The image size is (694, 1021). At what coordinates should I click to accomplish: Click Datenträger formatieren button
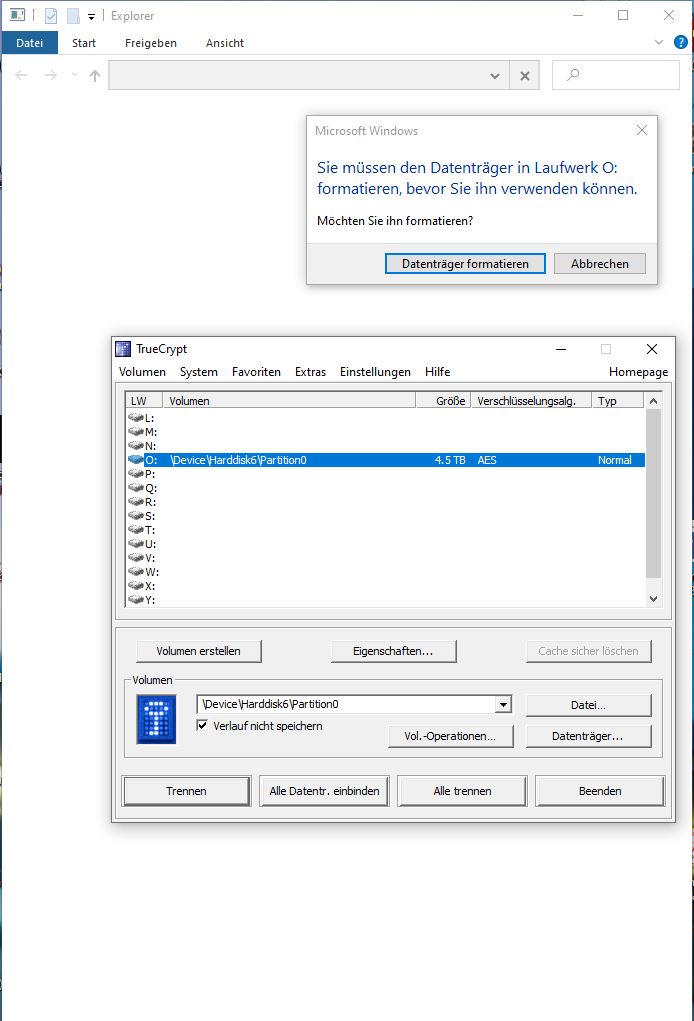pyautogui.click(x=465, y=264)
